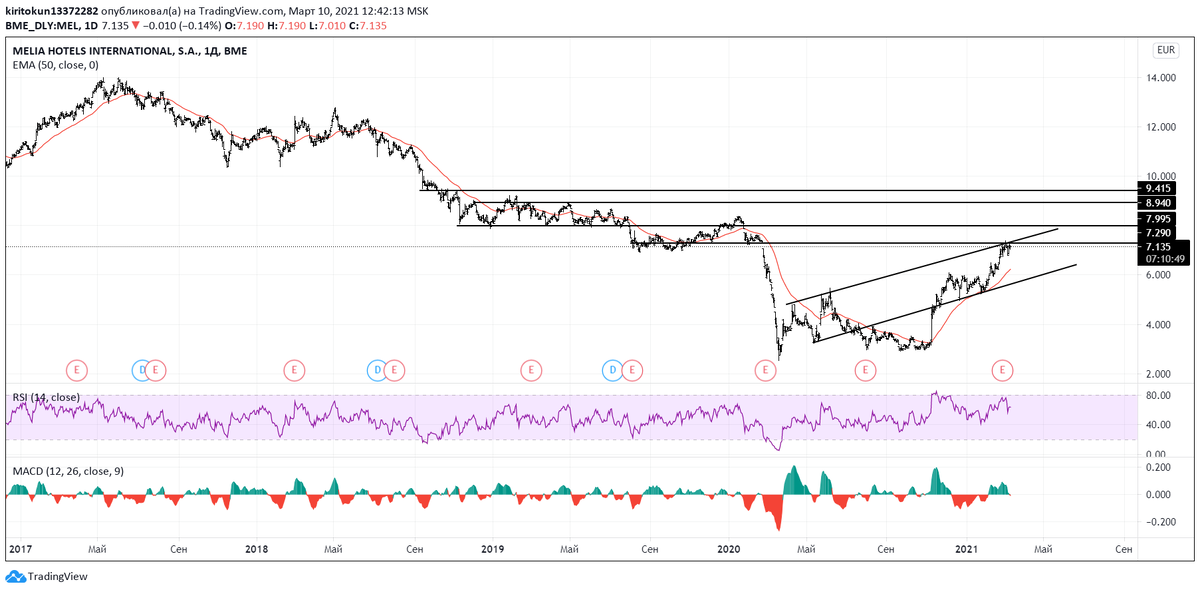This screenshot has height=592, width=1200.
Task: Select the earnings E marker of early 2019
Action: 530,370
